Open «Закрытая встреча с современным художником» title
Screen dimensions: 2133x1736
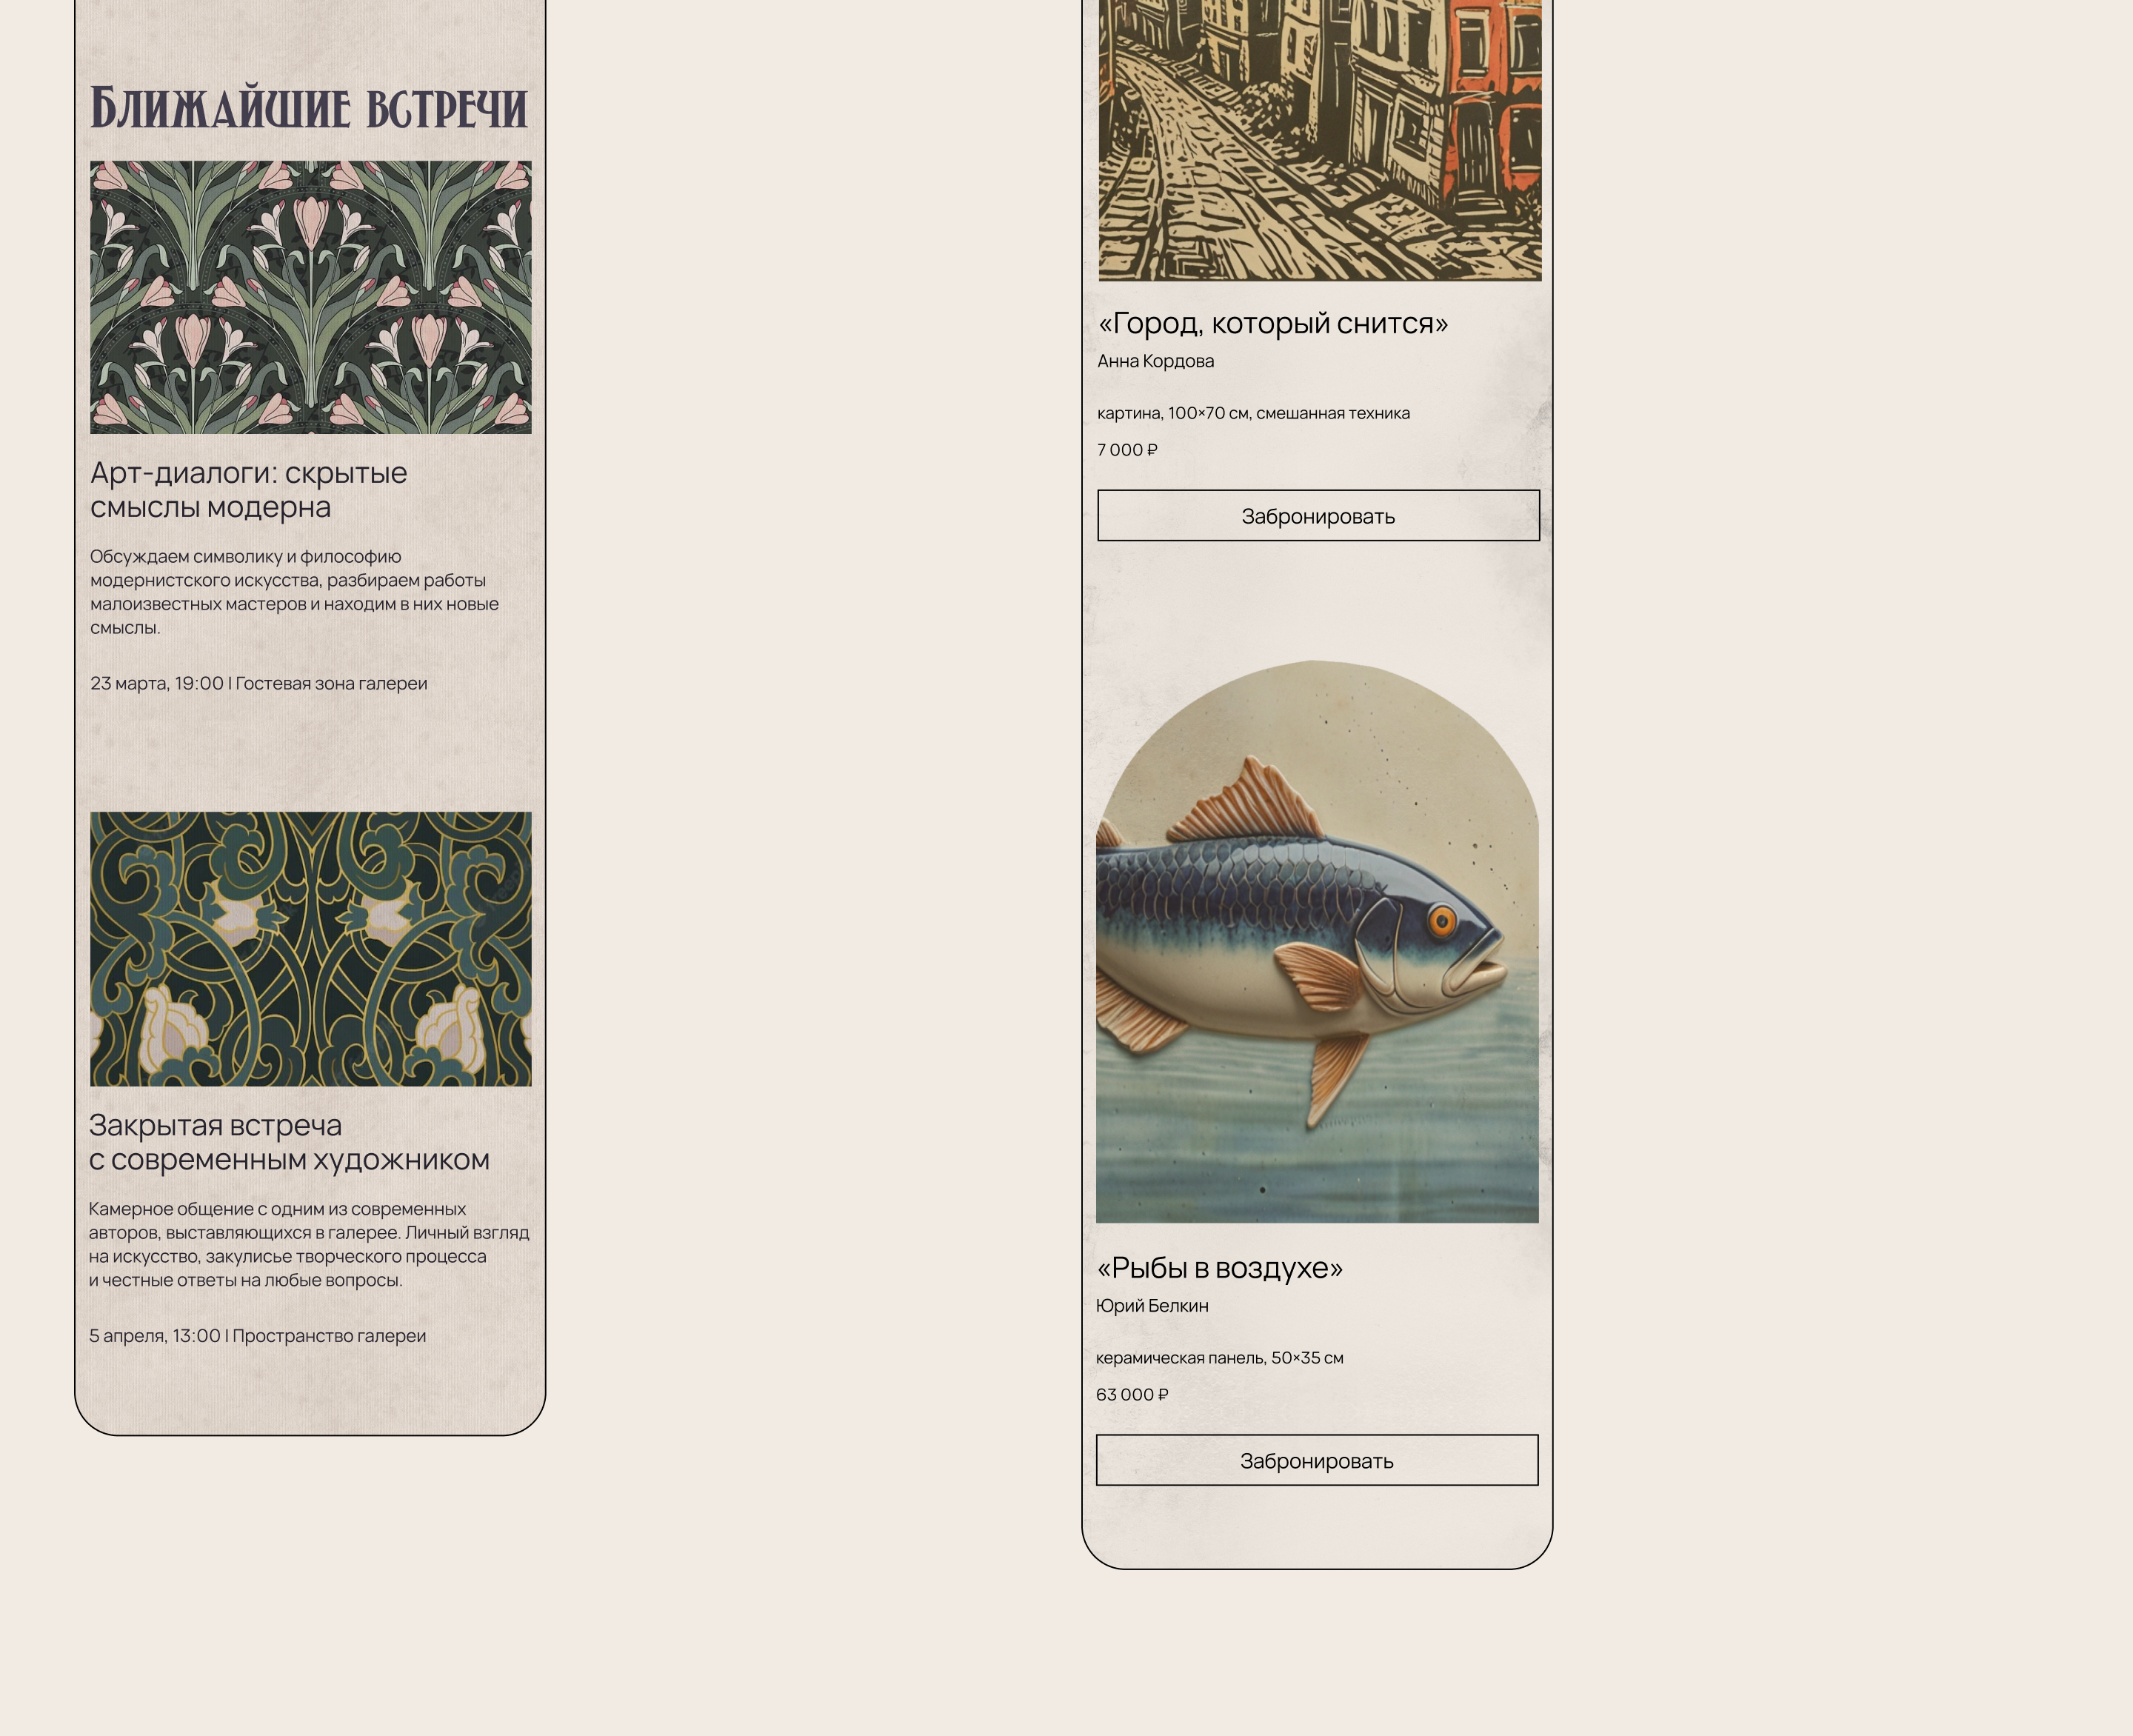[289, 1142]
